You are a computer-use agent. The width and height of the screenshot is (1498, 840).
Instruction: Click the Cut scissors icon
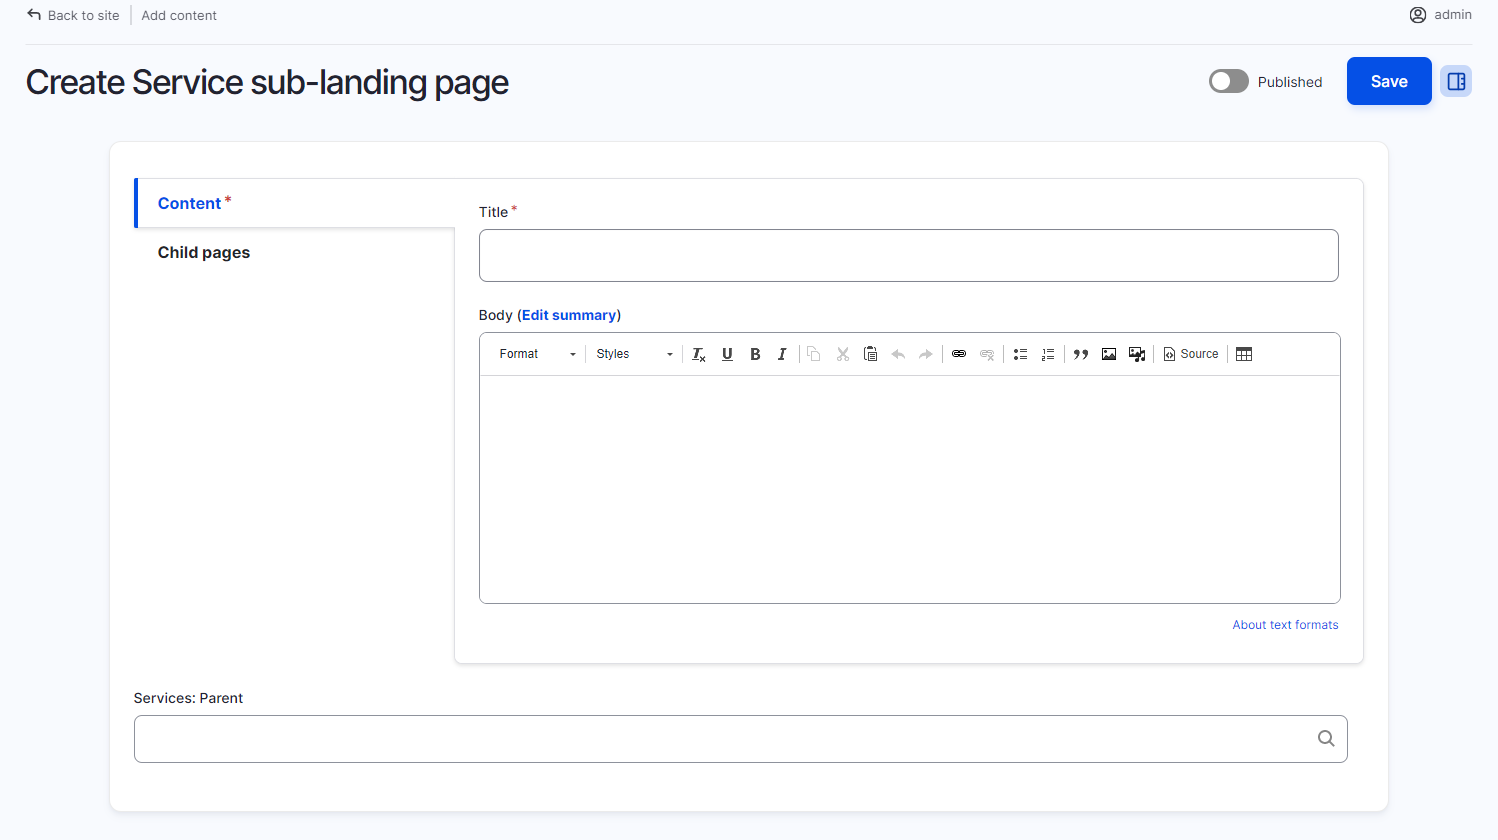tap(842, 354)
